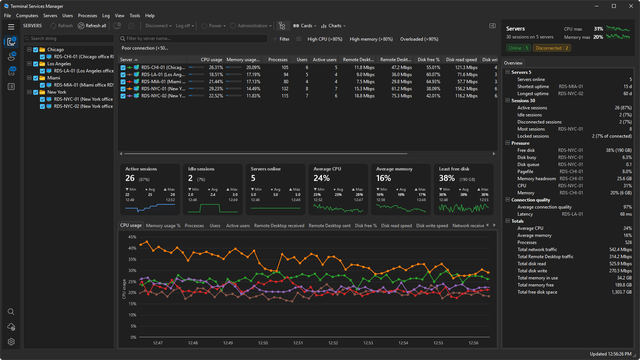Uncheck the Miami group checkbox
This screenshot has width=640, height=360.
(x=36, y=78)
